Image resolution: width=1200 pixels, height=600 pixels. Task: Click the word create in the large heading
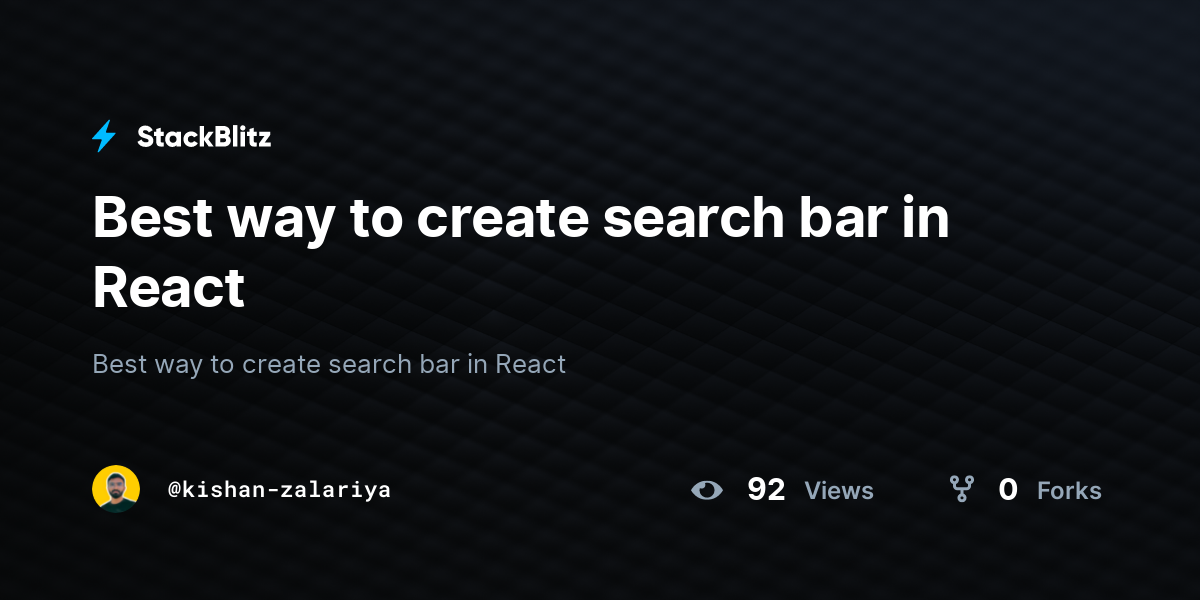click(501, 218)
